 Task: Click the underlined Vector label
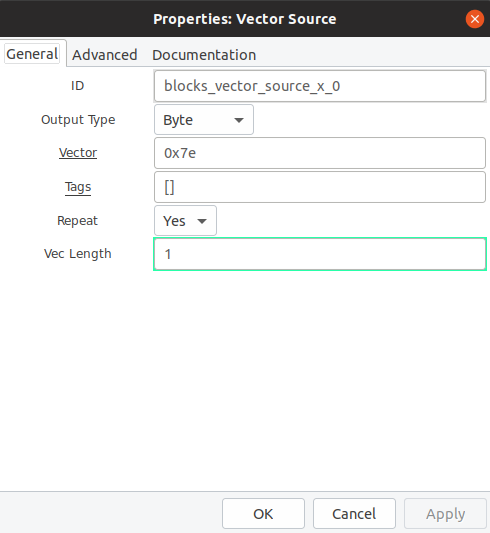78,153
